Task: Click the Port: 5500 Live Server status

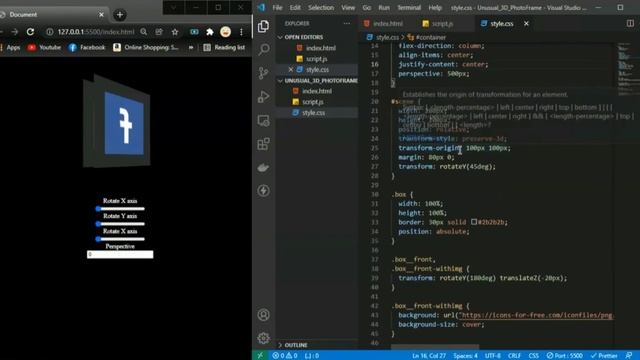Action: pos(565,356)
